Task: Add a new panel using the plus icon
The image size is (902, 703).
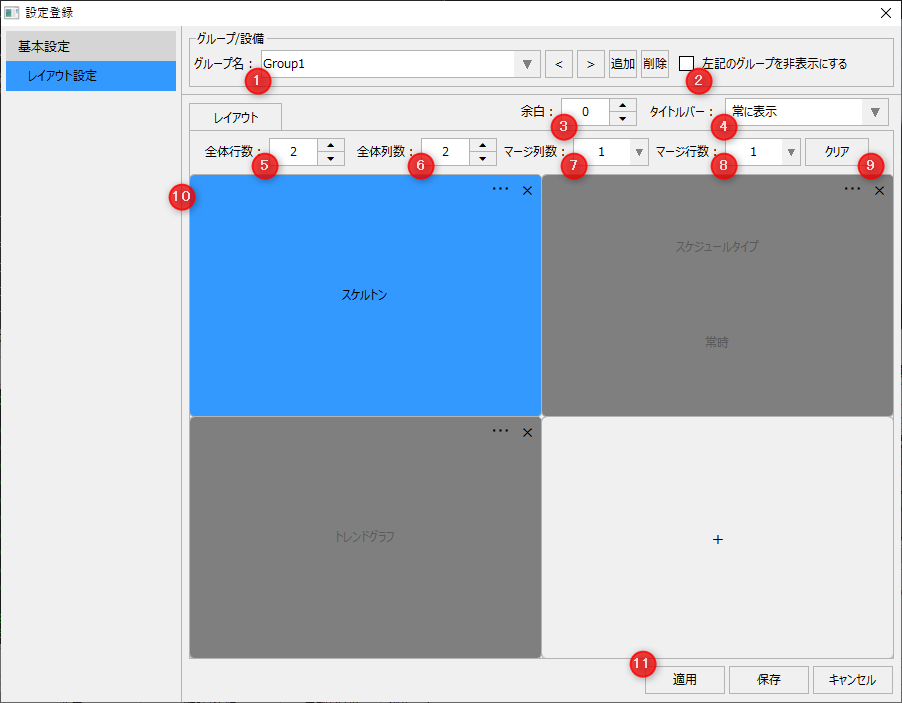Action: pyautogui.click(x=717, y=539)
